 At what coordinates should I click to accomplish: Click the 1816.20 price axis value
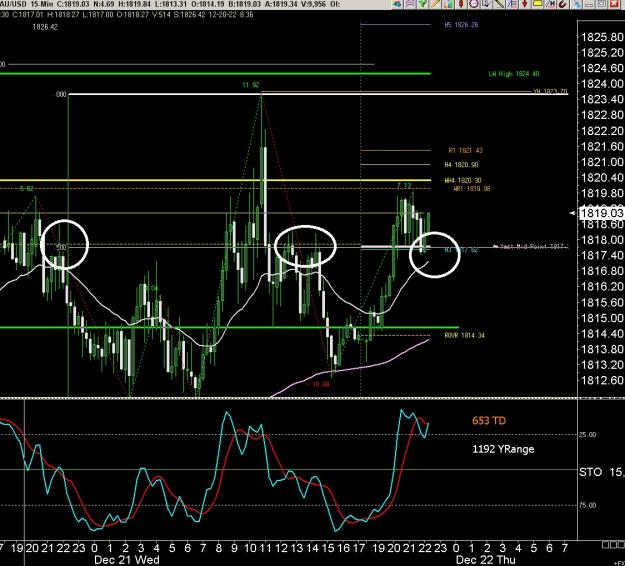pyautogui.click(x=601, y=287)
